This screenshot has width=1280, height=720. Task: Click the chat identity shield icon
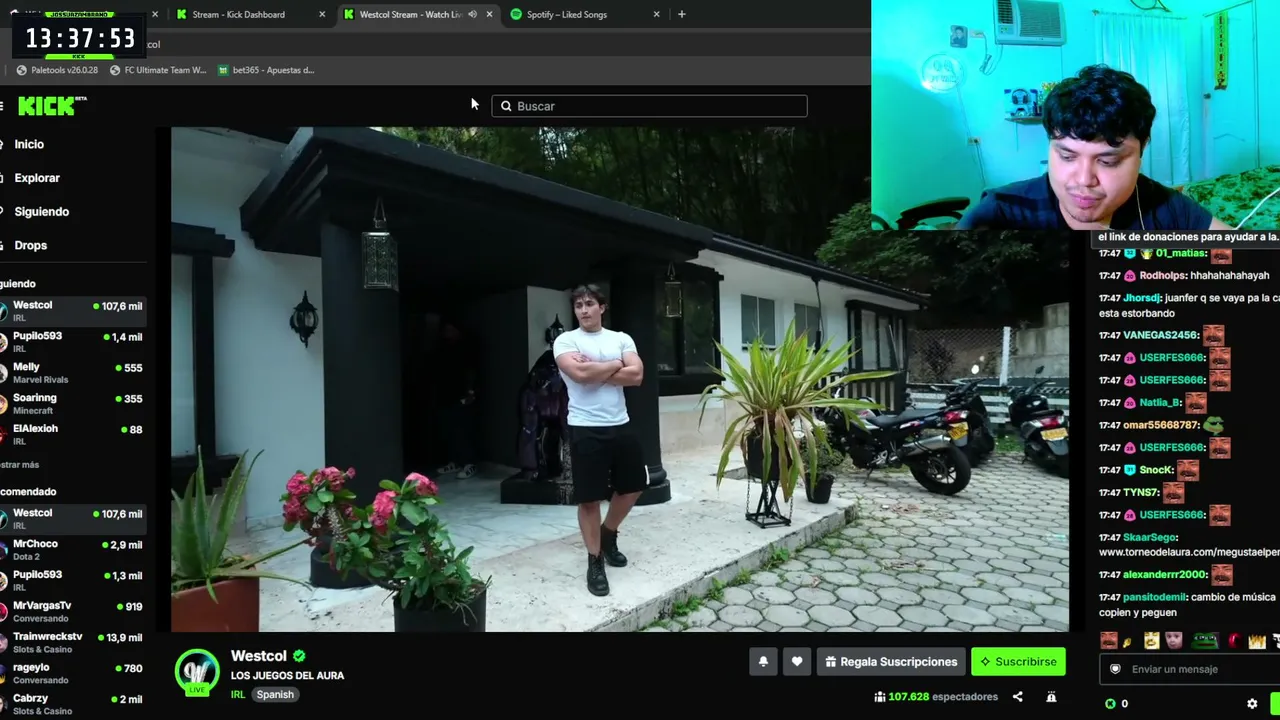pyautogui.click(x=1116, y=669)
